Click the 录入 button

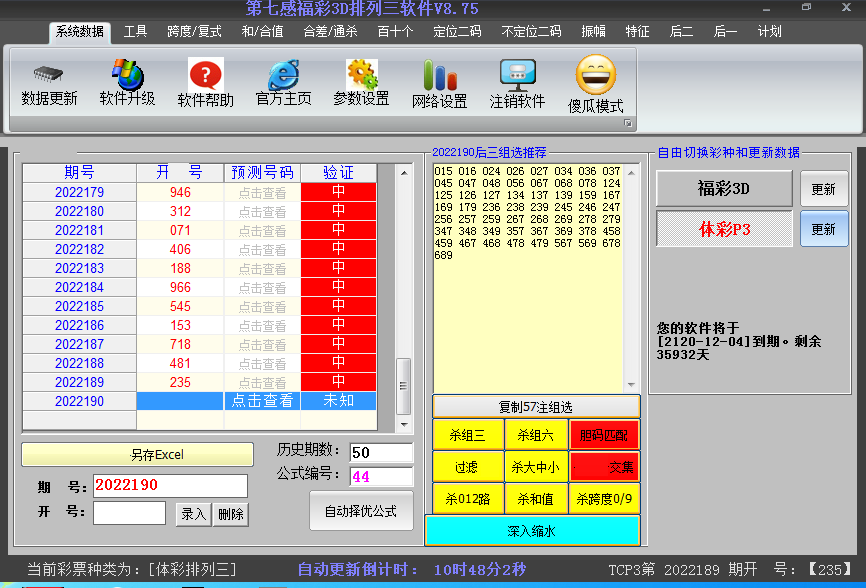[193, 514]
